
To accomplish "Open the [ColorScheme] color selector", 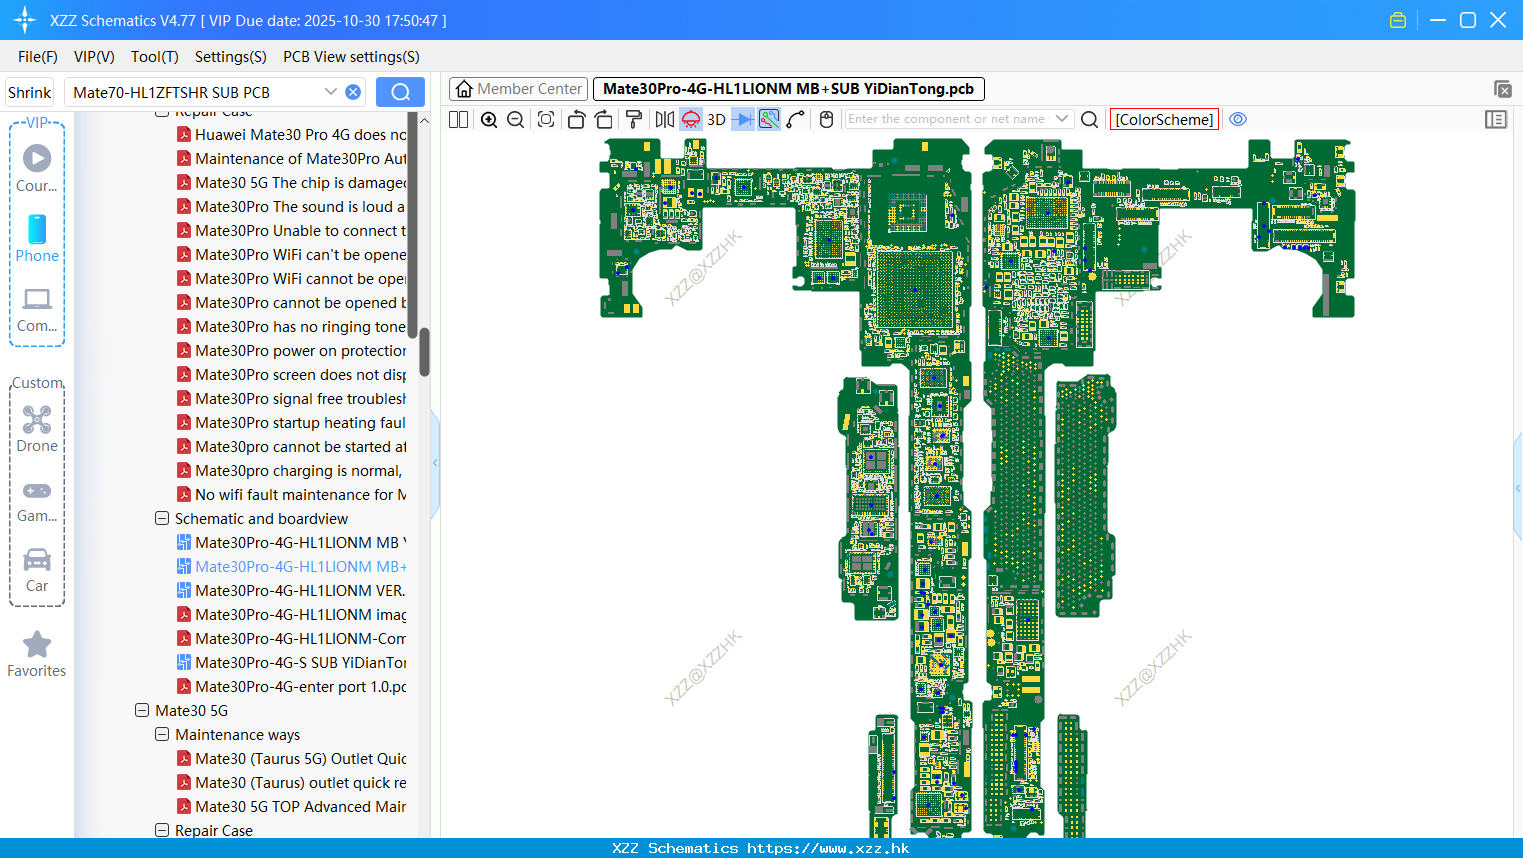I will (1163, 119).
